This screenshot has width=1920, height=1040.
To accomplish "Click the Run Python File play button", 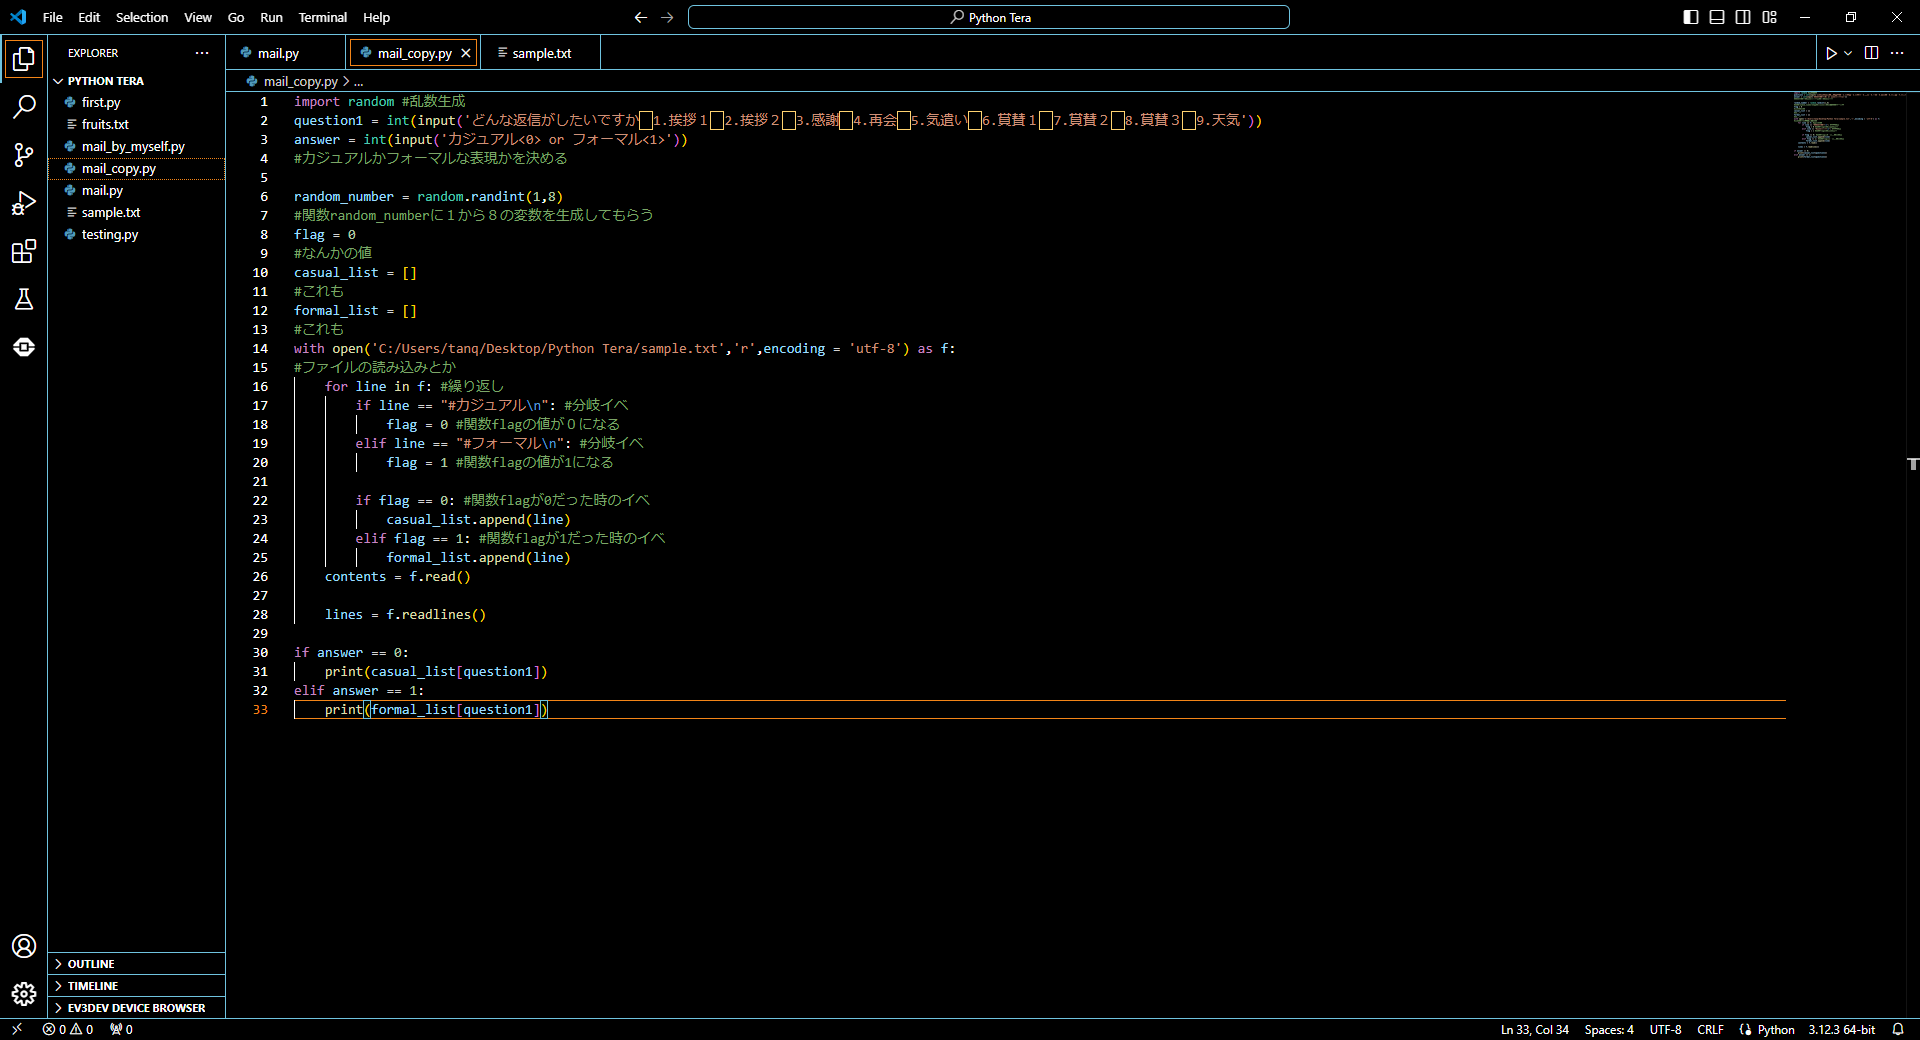I will click(x=1831, y=53).
